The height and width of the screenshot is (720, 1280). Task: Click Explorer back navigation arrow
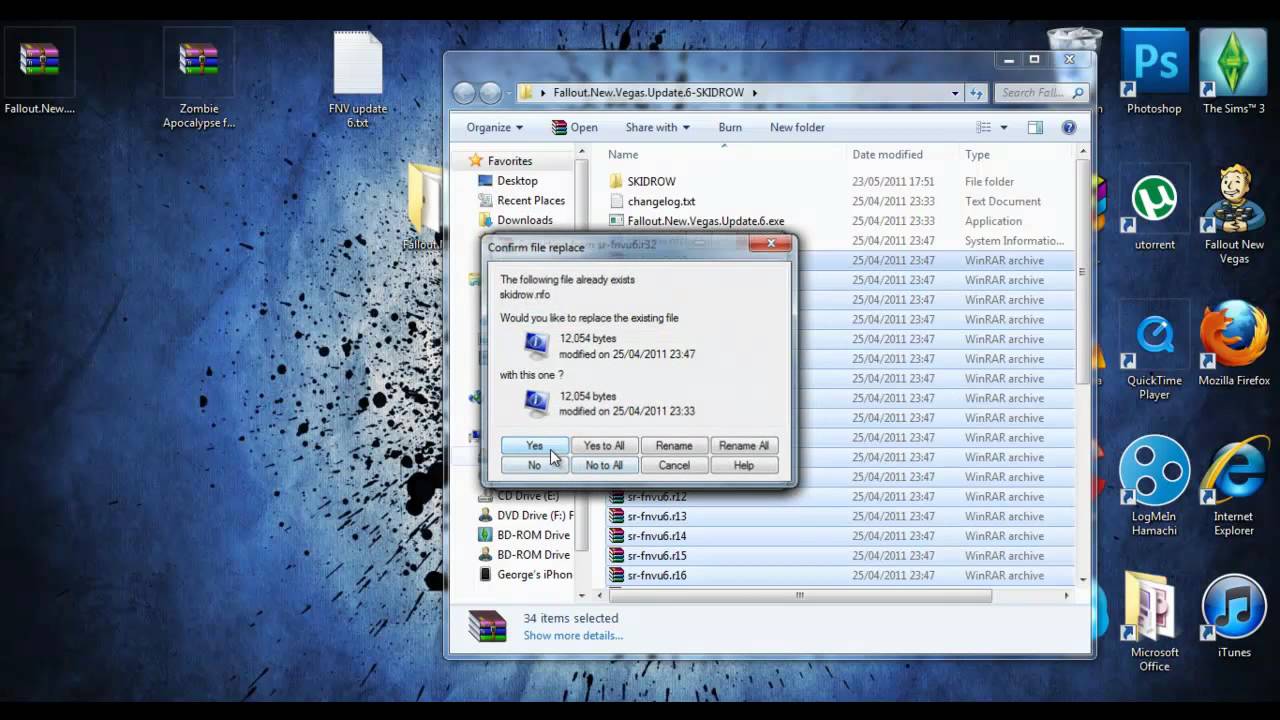(x=464, y=93)
